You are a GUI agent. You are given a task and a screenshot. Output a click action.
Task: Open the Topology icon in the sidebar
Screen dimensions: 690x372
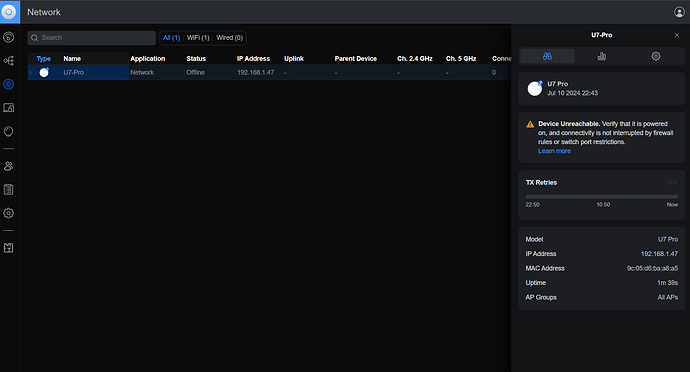(x=8, y=61)
